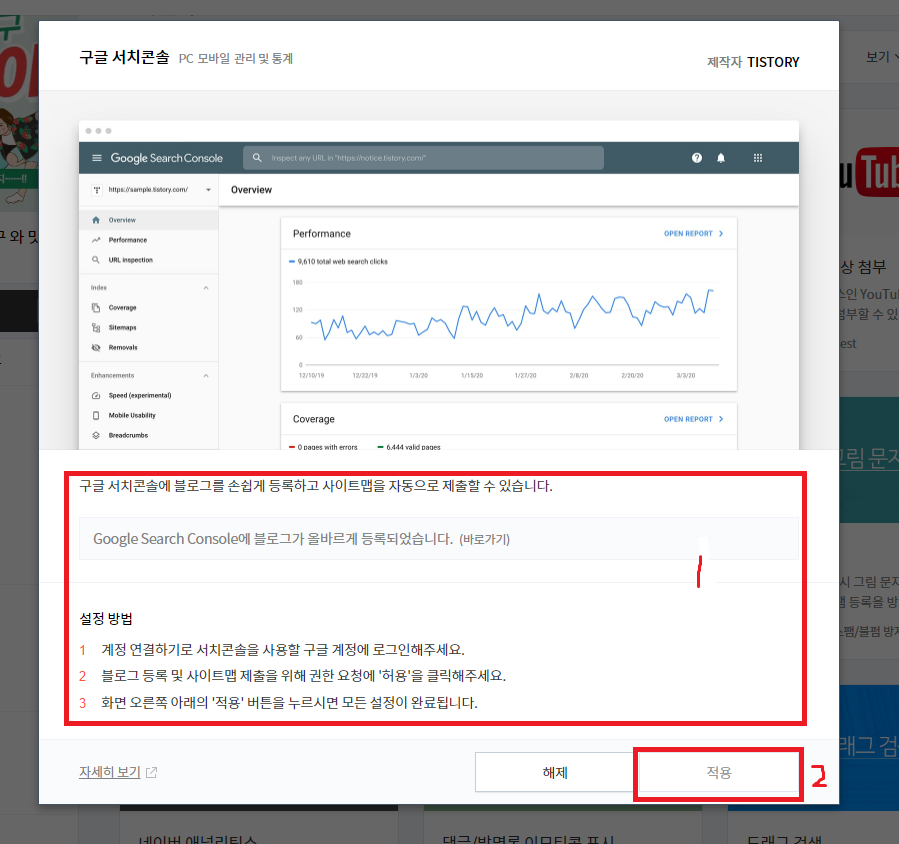Screen dimensions: 899x844
Task: Click the 구글 서치콘솔 plugin title
Action: coord(124,57)
